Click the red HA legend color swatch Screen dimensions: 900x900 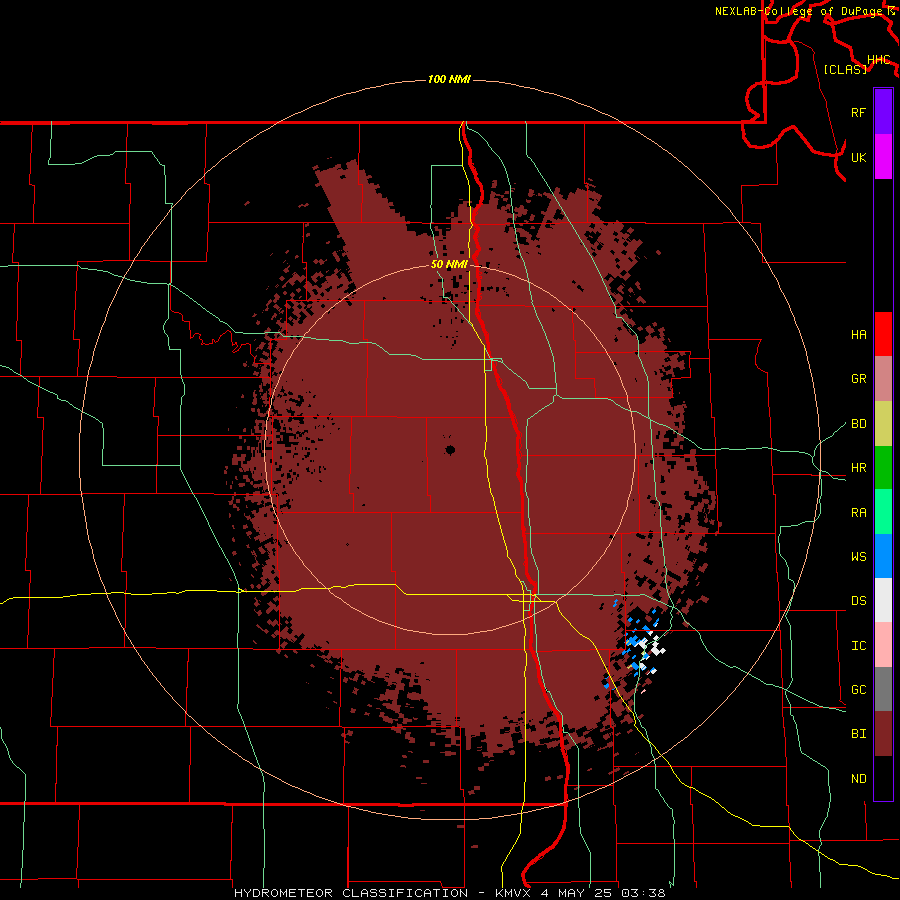coord(883,334)
